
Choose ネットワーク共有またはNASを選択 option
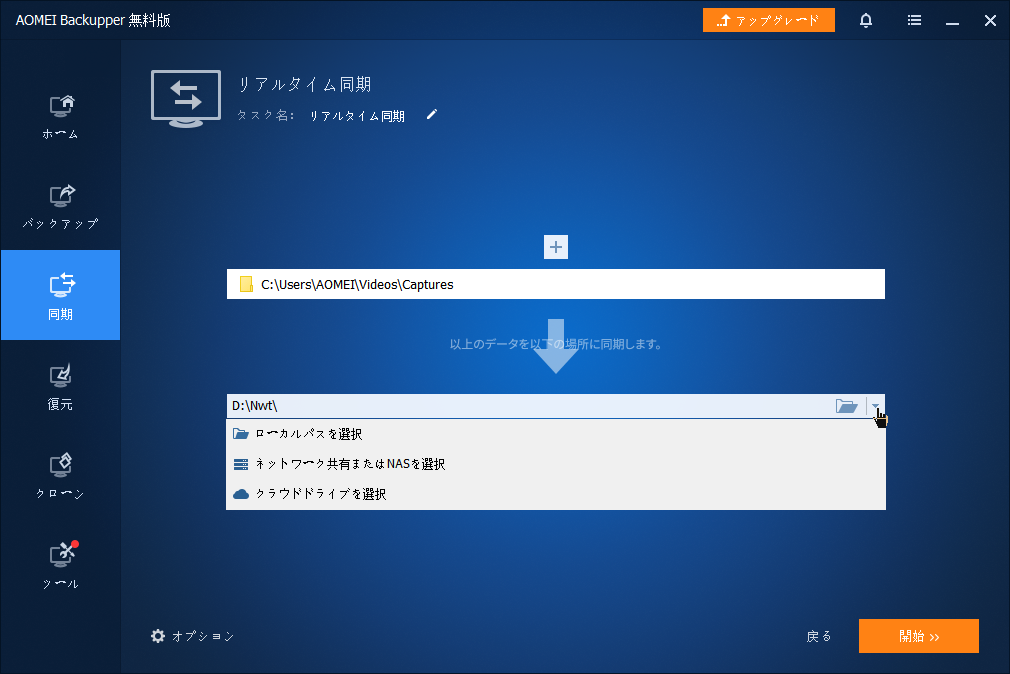click(556, 464)
